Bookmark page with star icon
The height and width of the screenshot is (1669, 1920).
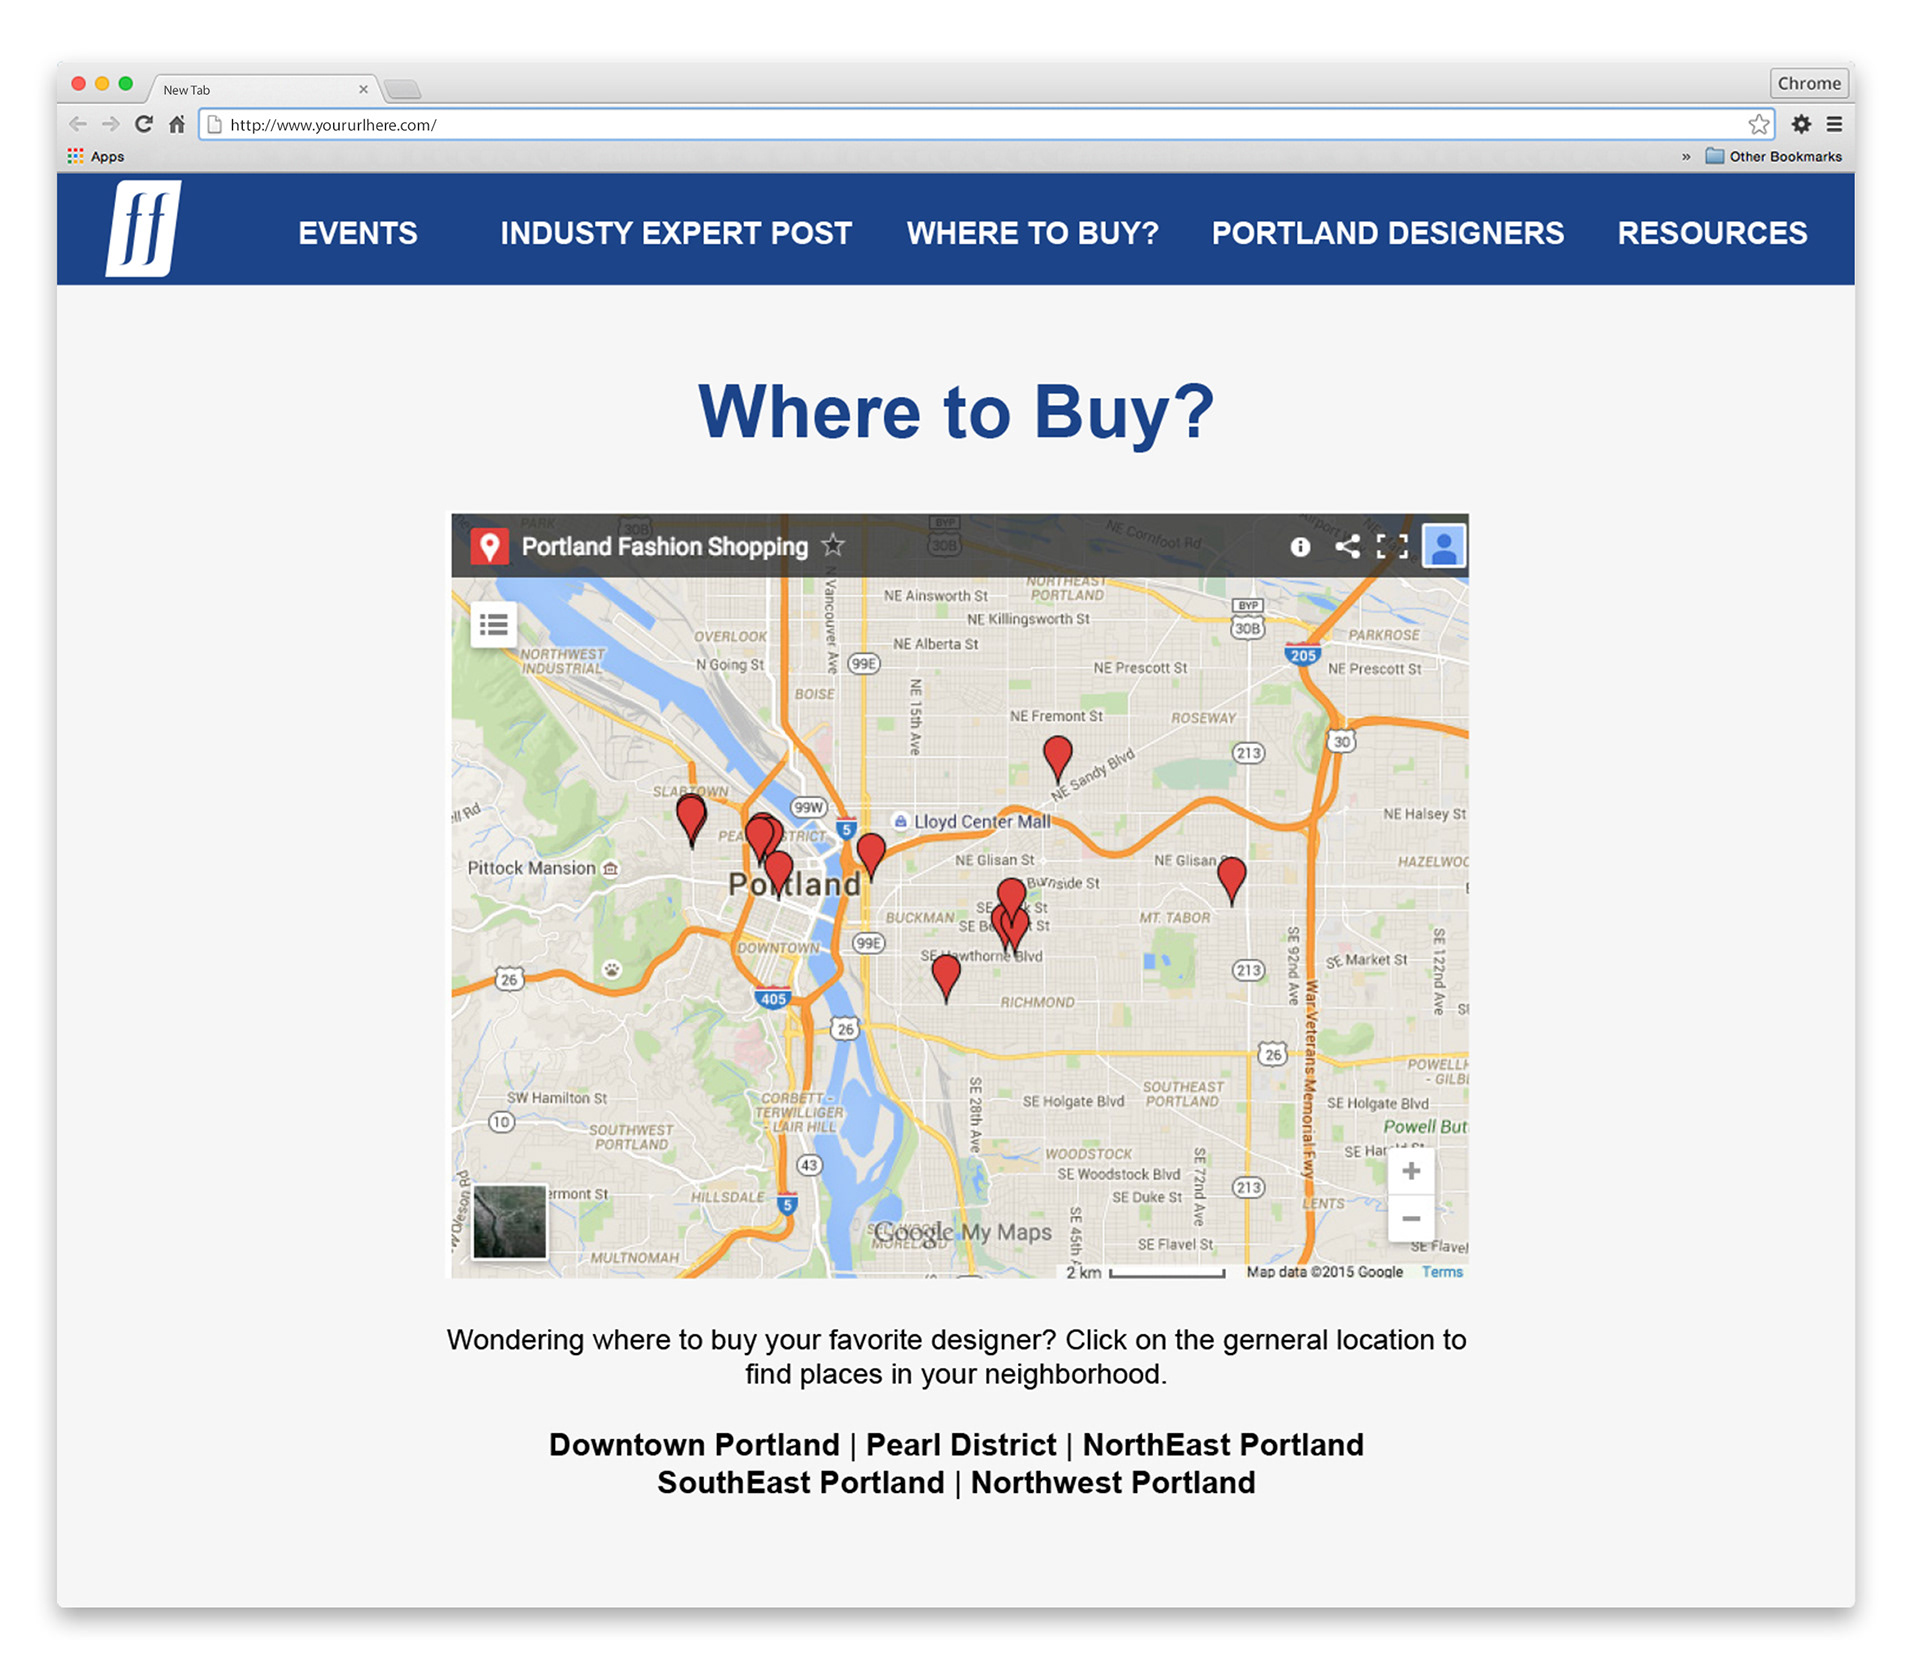pos(1758,125)
